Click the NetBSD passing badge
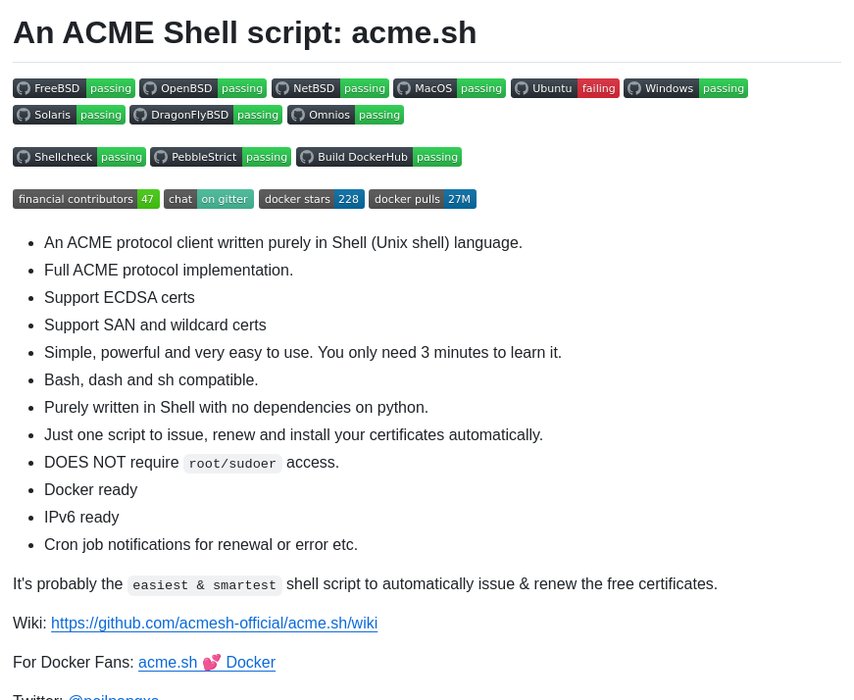Screen dimensions: 854x700 330,88
